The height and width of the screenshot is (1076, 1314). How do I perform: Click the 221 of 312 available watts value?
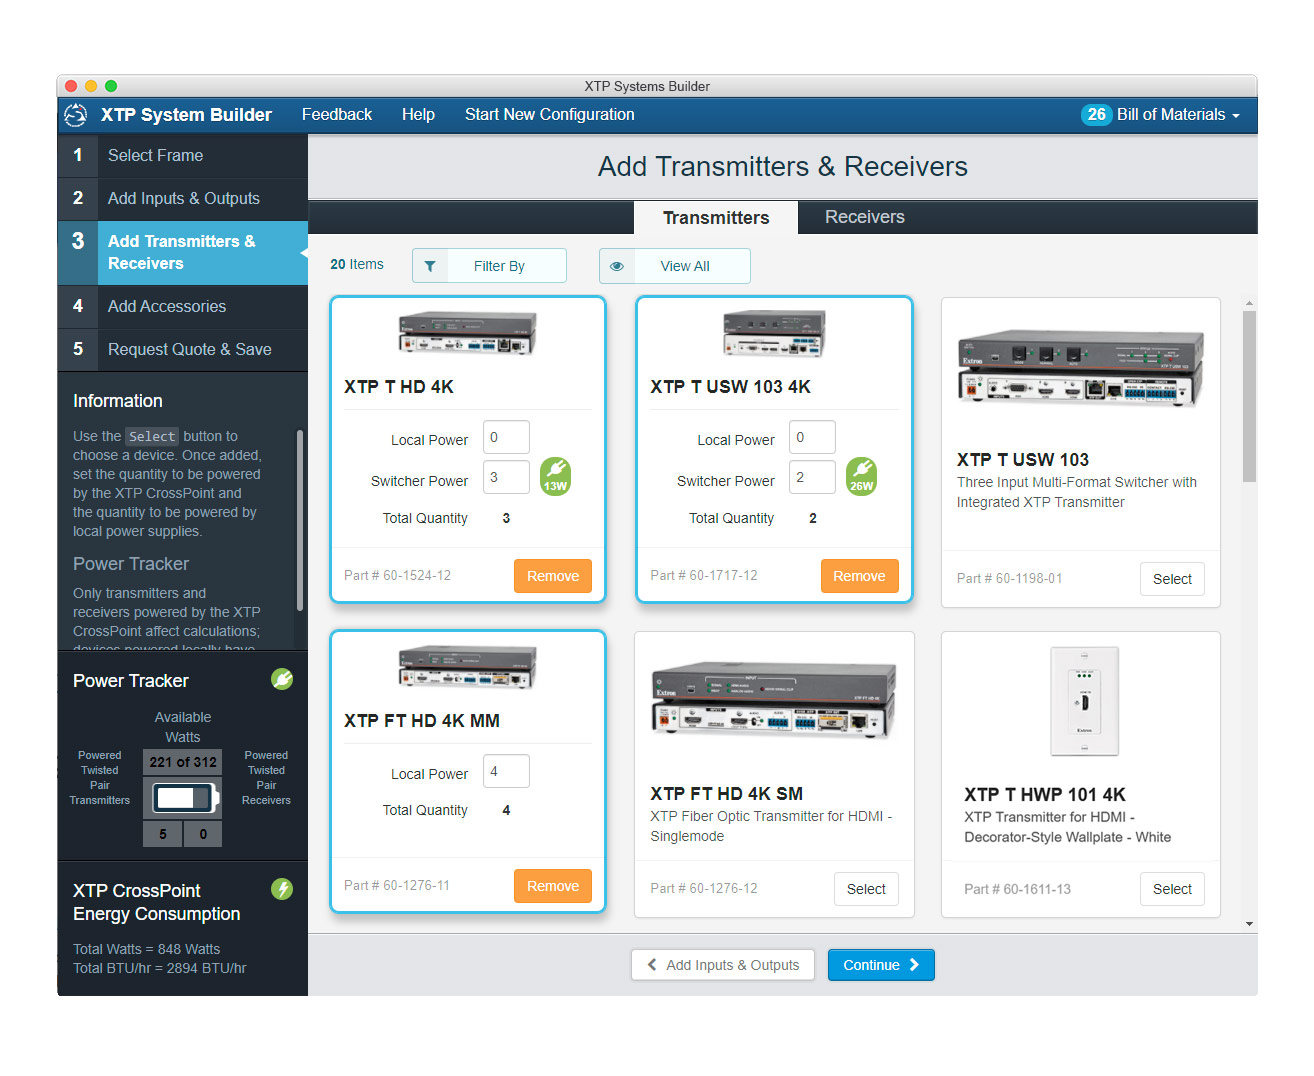(x=183, y=762)
